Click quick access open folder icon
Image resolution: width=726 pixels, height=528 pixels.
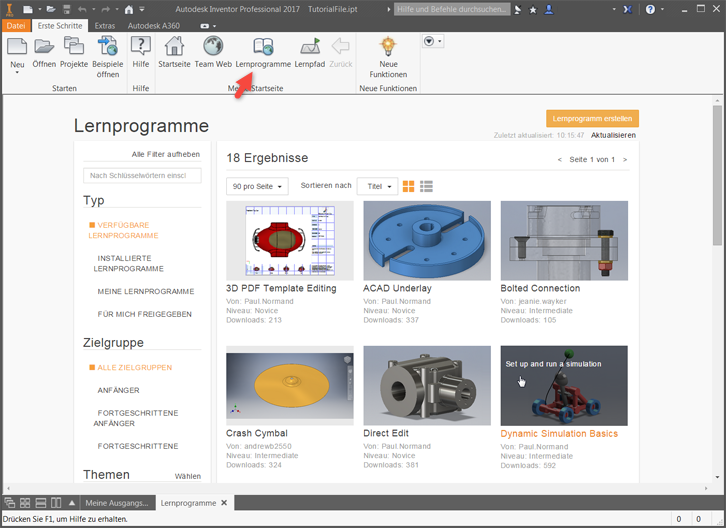51,9
